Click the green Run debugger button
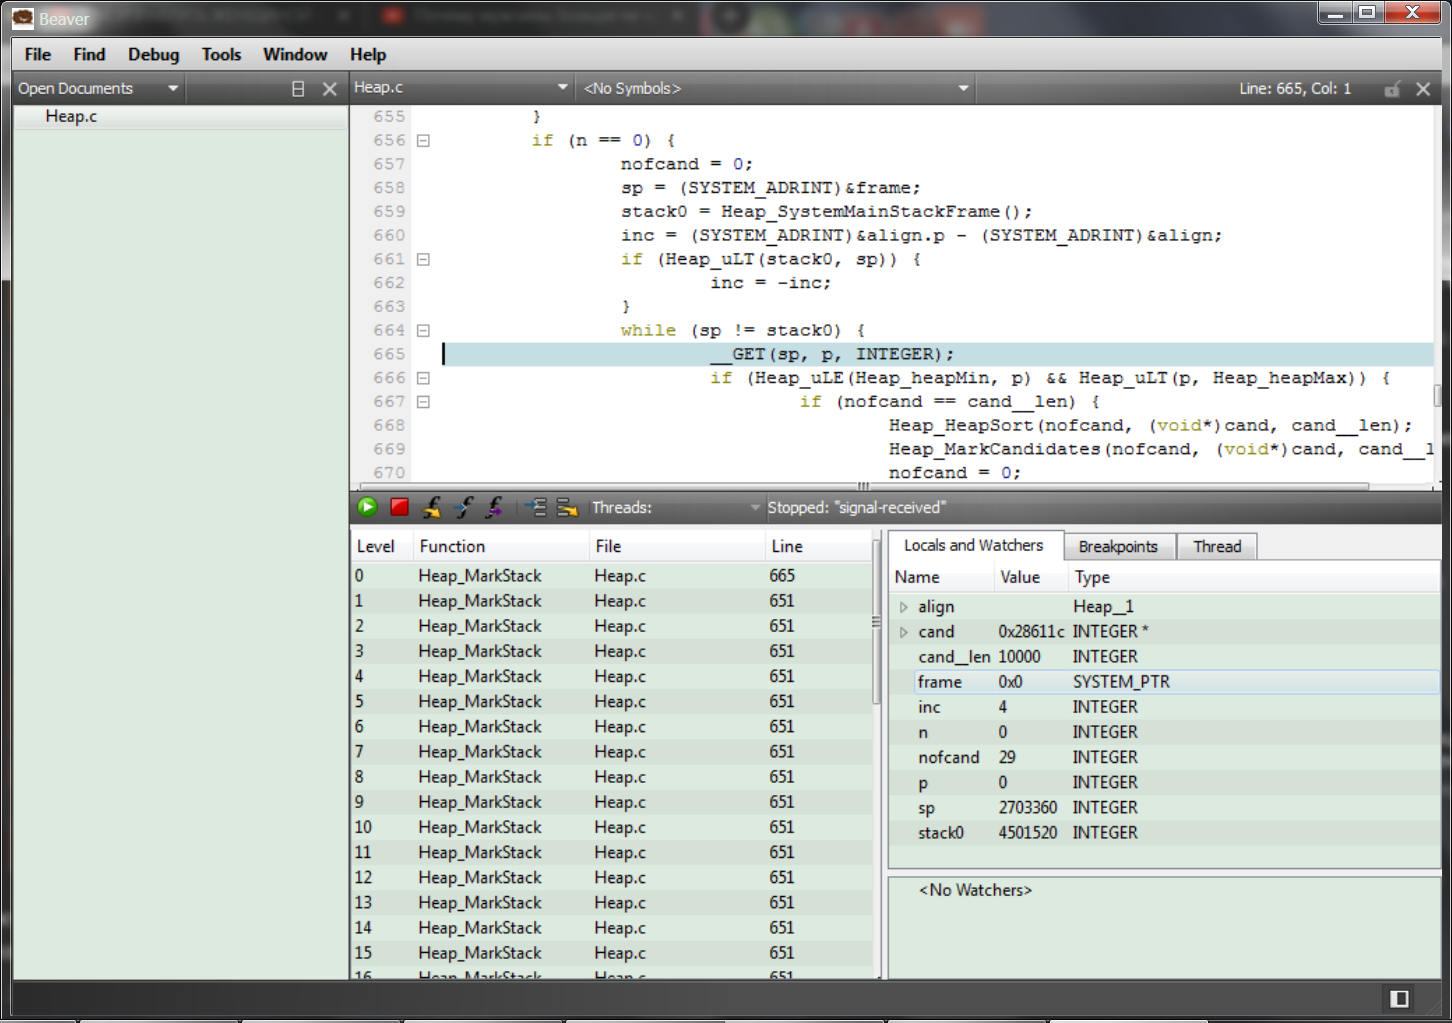 point(367,507)
